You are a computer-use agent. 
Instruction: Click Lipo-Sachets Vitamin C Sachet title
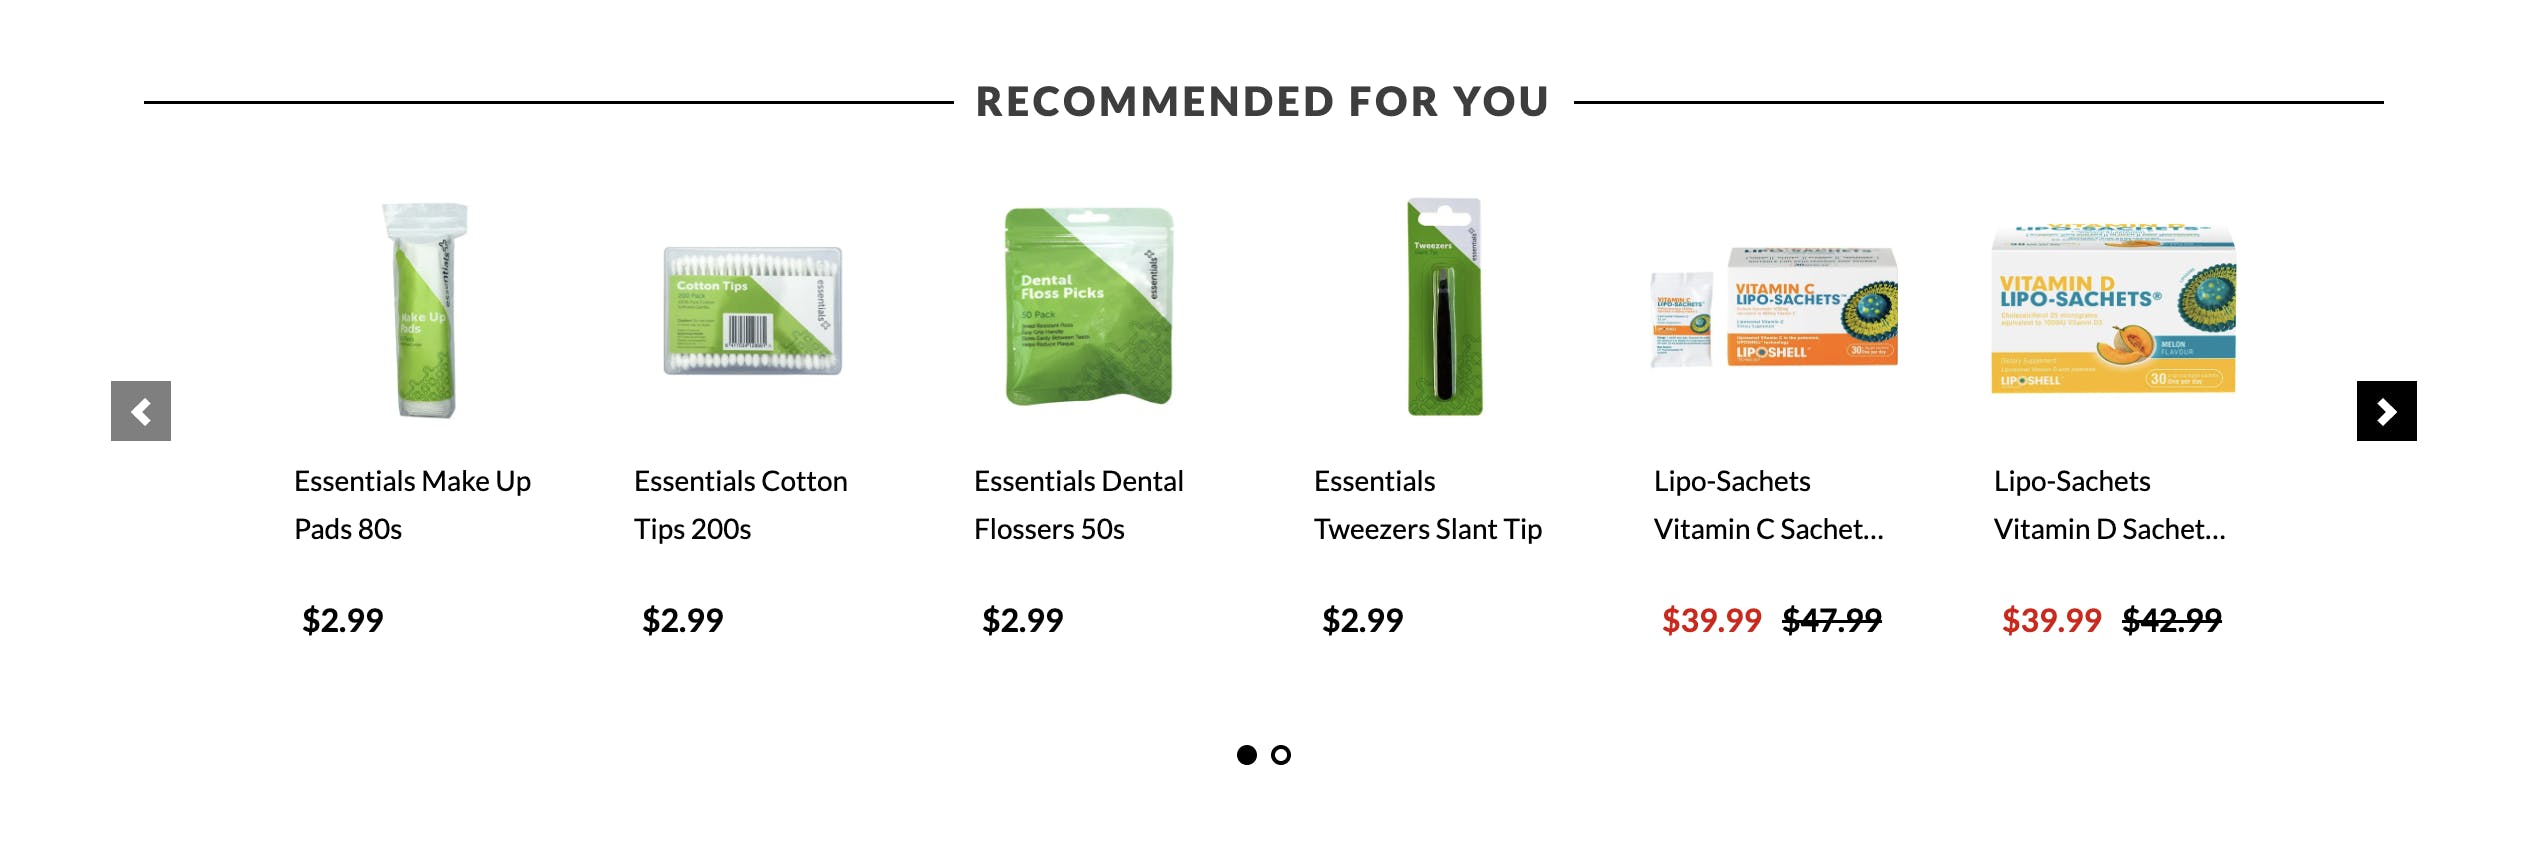click(1768, 505)
